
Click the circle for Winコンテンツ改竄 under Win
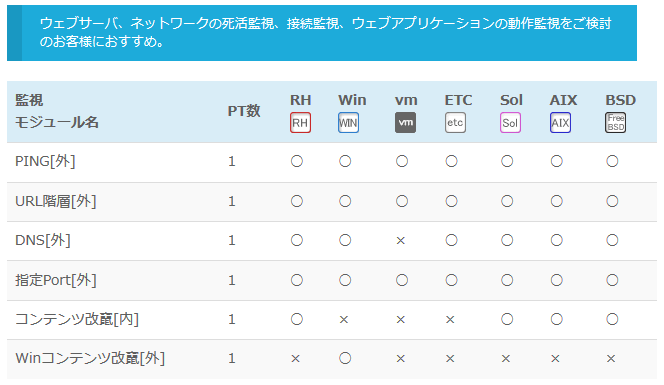(345, 359)
